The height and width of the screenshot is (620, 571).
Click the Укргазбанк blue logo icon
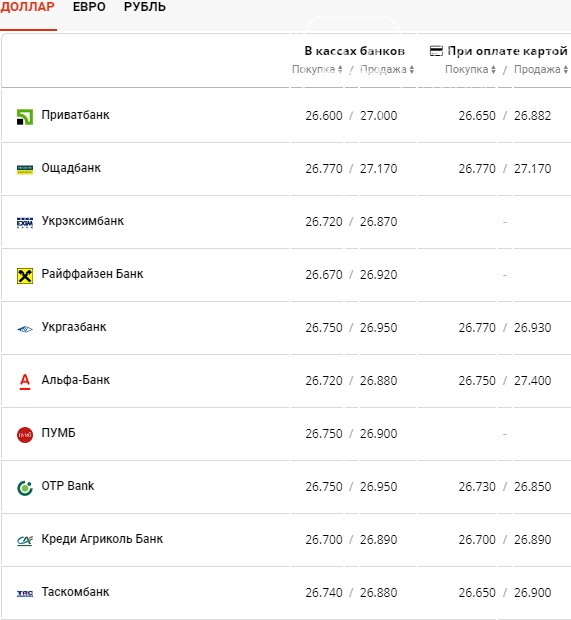click(x=25, y=329)
